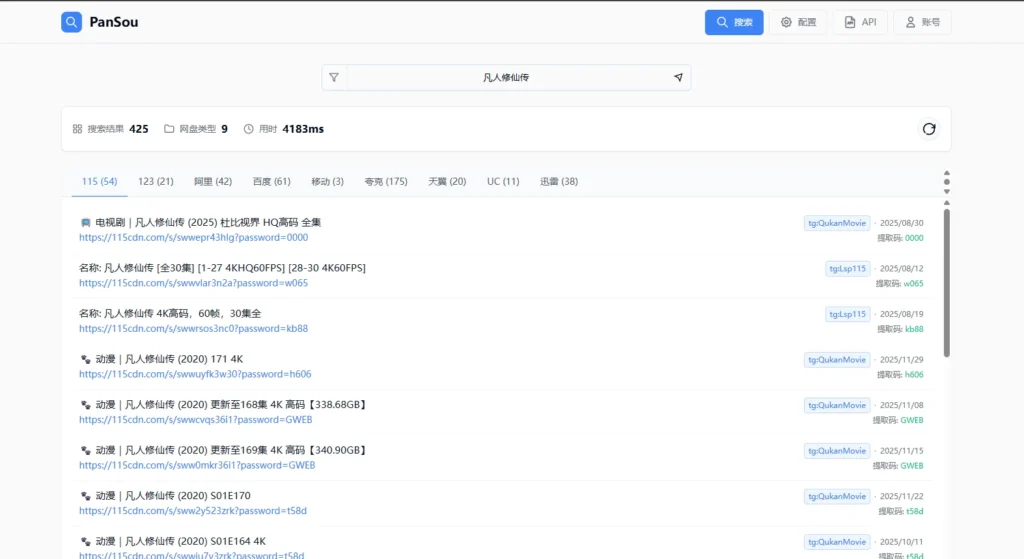Click the tg:Lsp115 source tag on first Lsp115 result

point(847,268)
